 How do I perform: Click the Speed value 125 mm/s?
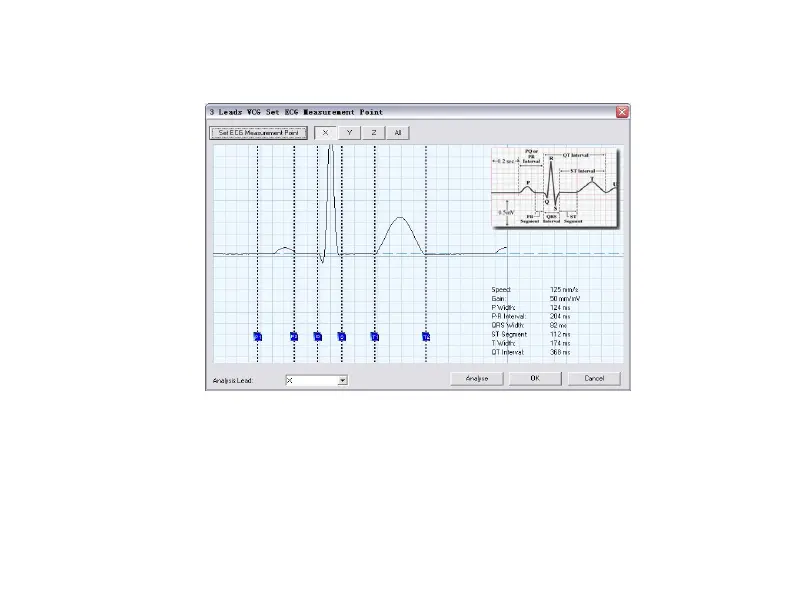pos(564,290)
